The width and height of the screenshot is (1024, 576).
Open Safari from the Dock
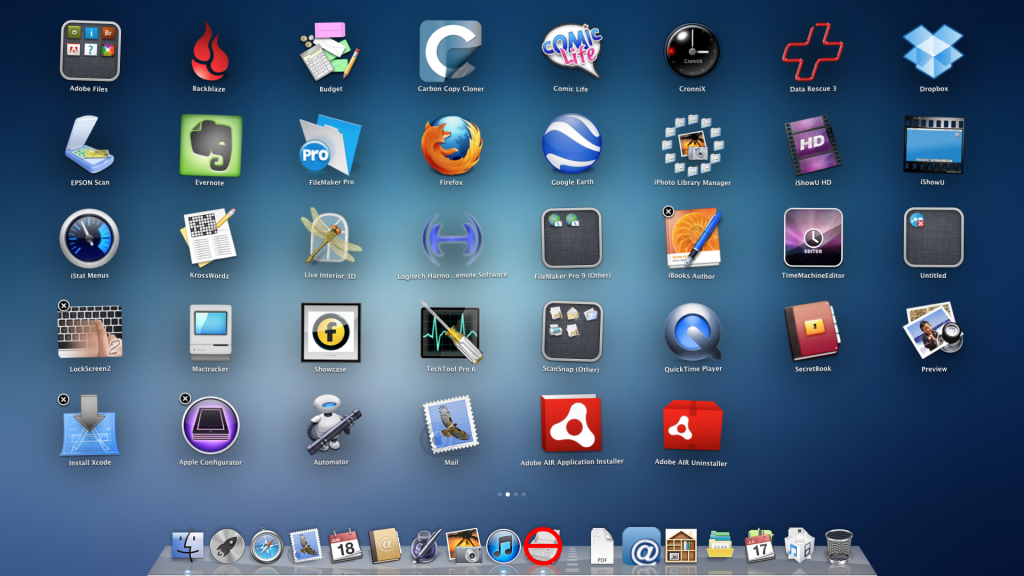click(264, 545)
